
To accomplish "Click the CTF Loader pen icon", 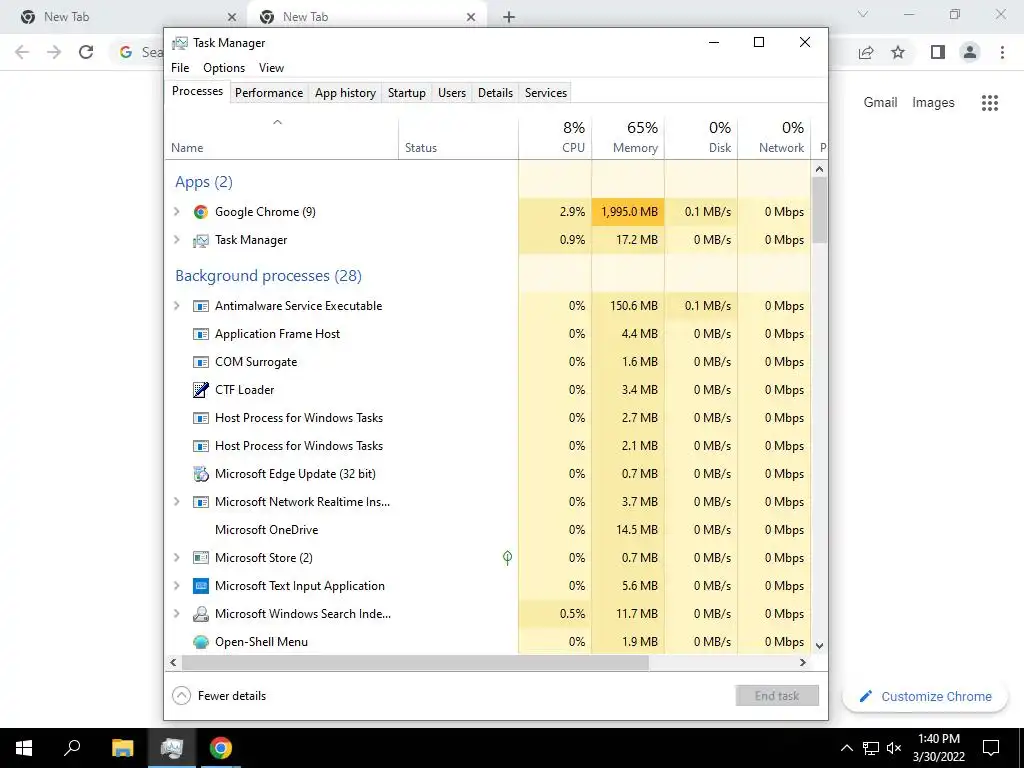I will (200, 390).
